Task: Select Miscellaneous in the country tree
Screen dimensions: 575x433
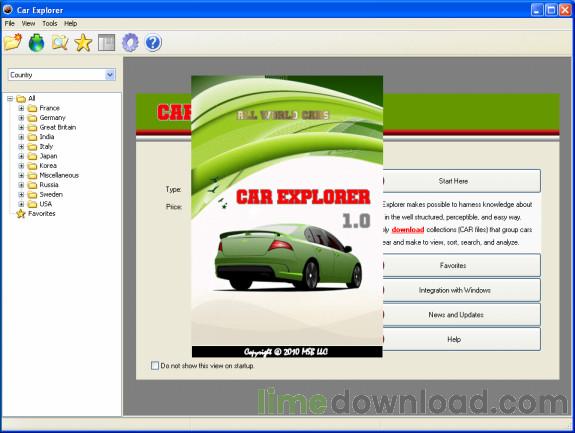Action: click(x=59, y=175)
